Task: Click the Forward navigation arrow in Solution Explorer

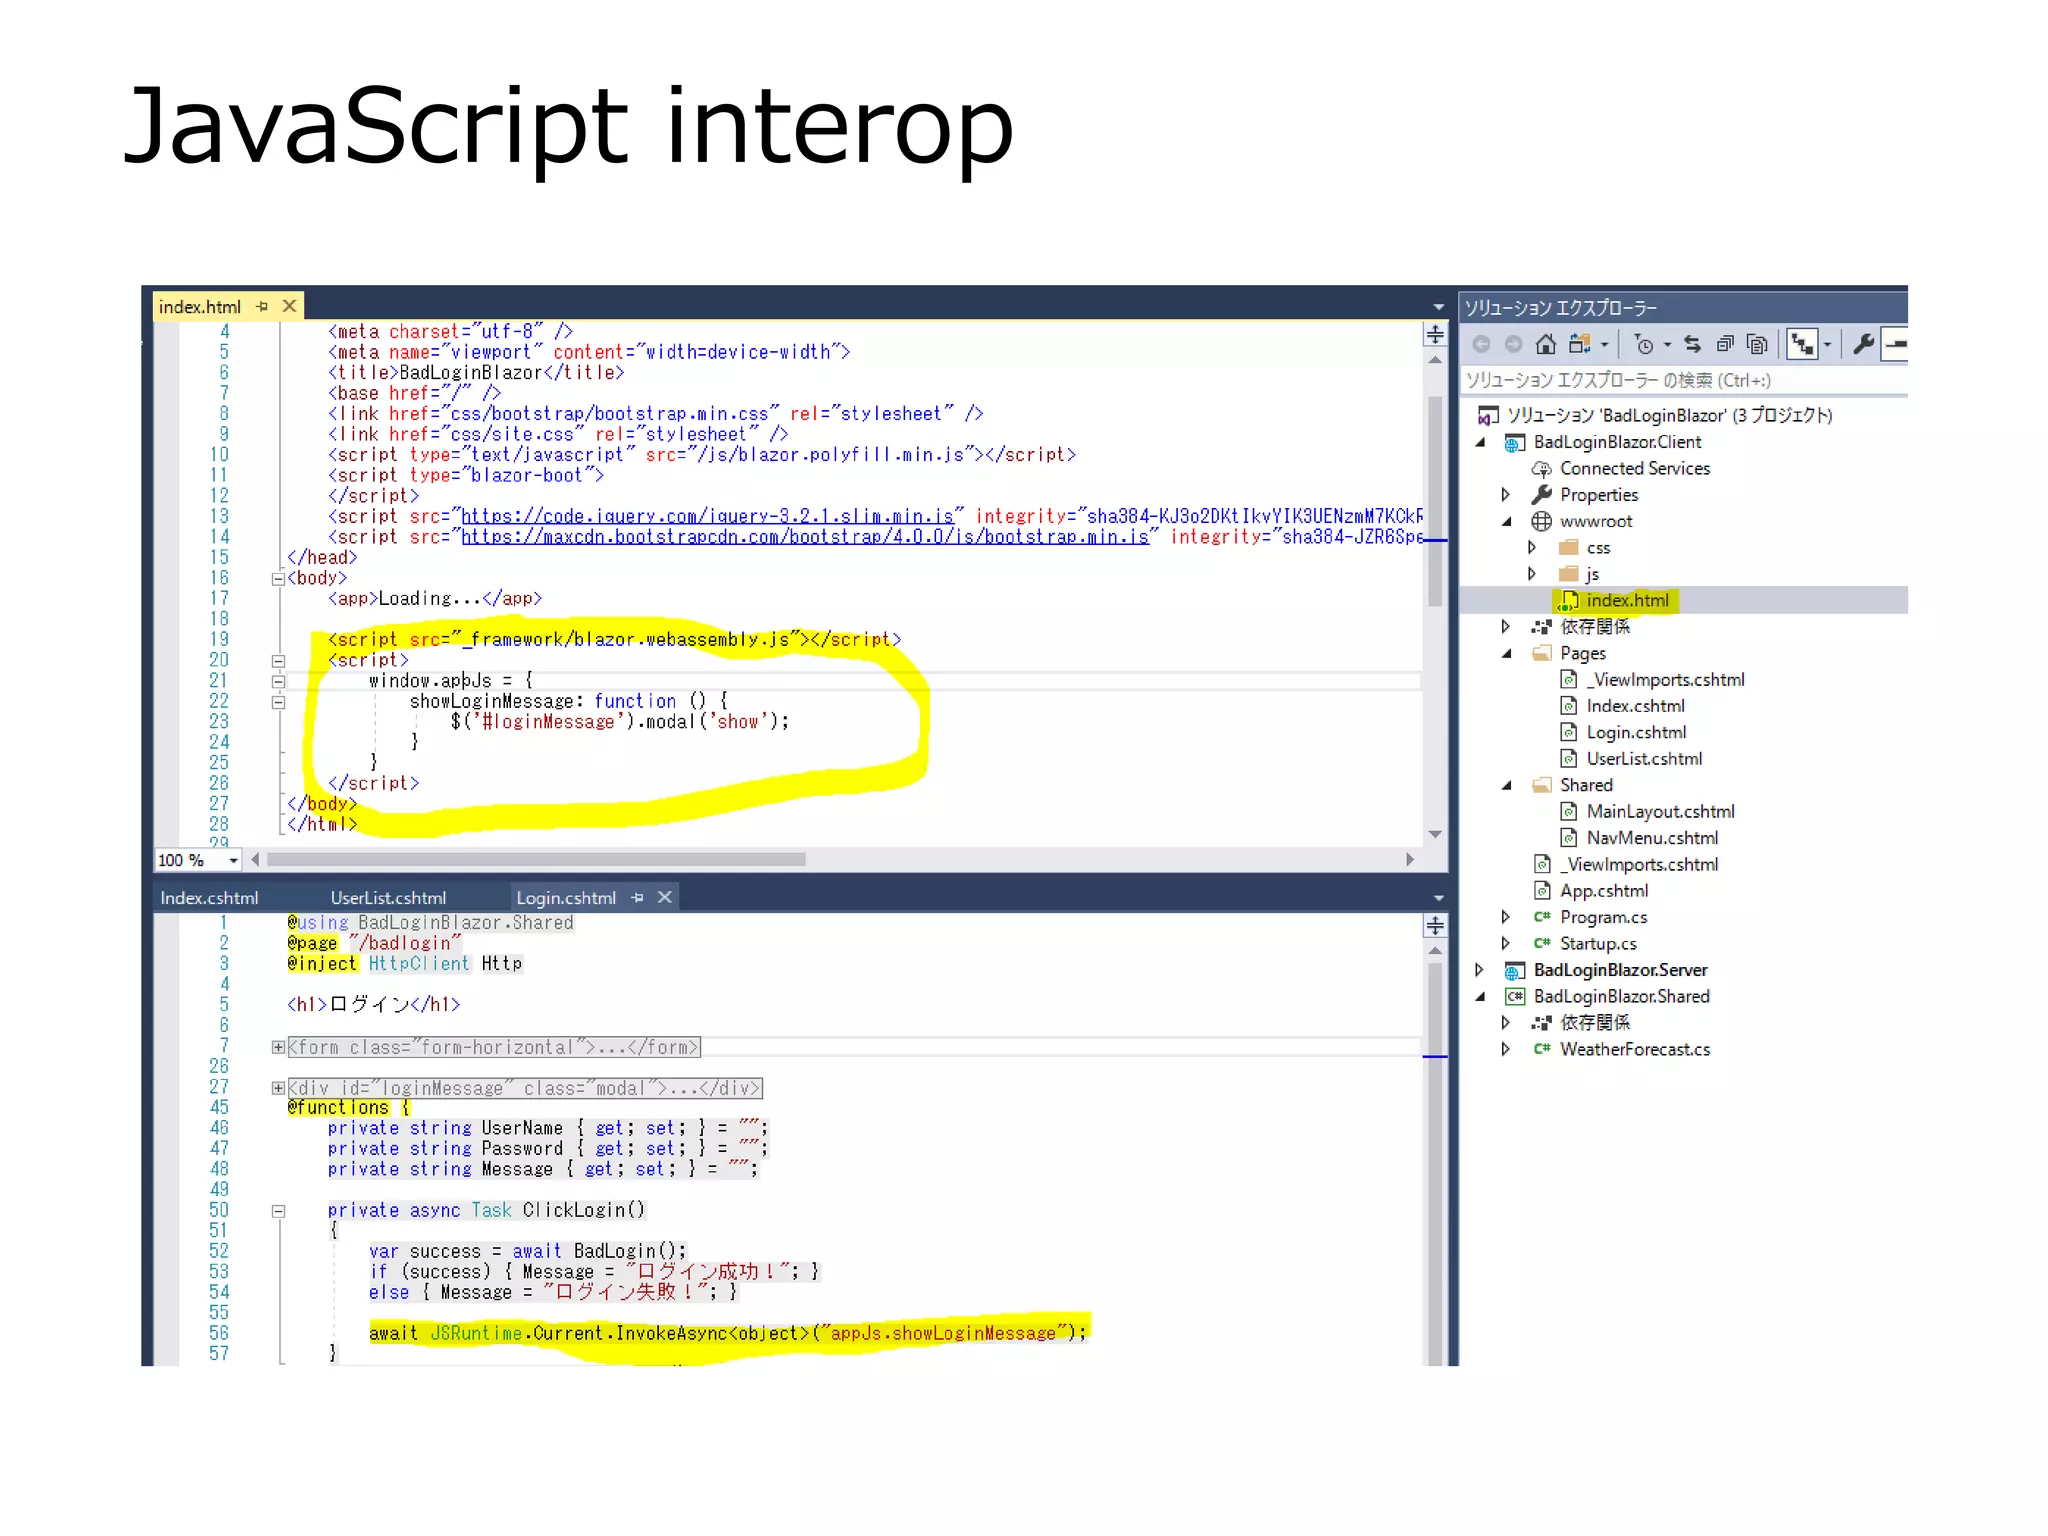Action: [x=1513, y=344]
